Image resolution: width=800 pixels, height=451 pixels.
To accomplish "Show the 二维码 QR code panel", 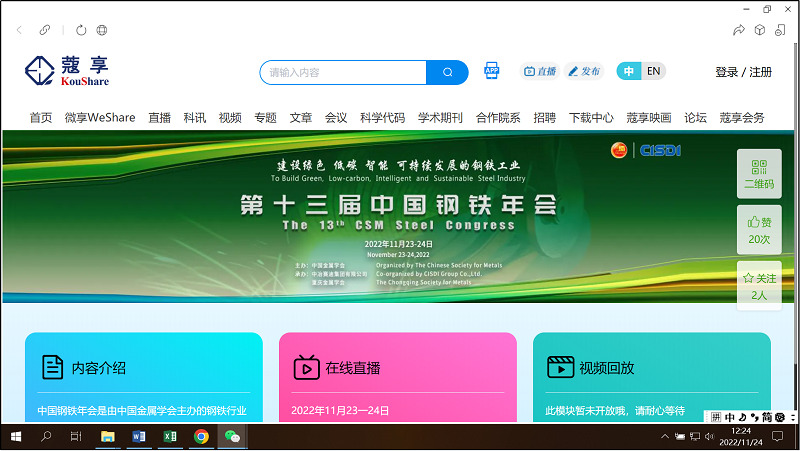I will pyautogui.click(x=759, y=174).
